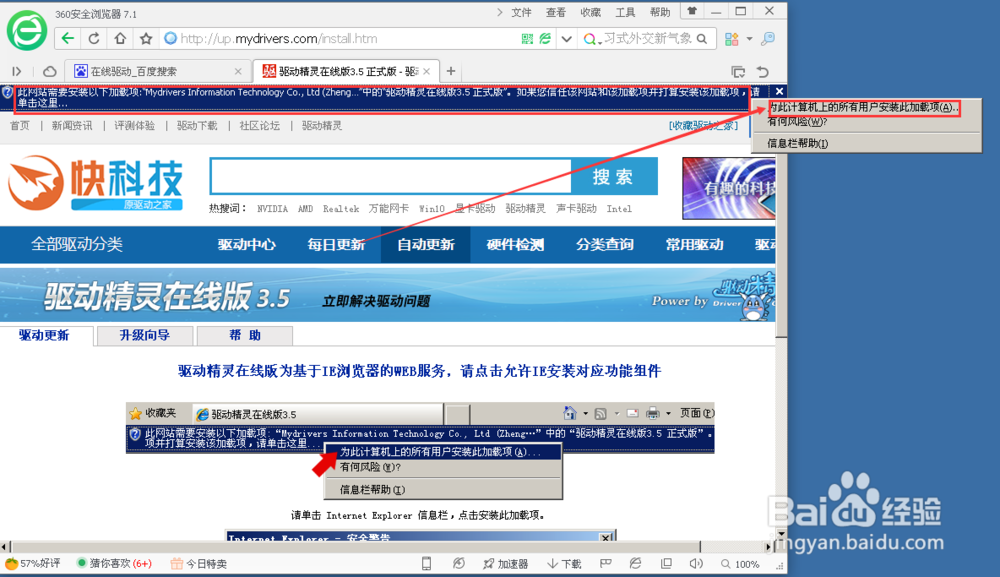Click hot search term NVIDIA
Screen dimensions: 1000x577
pos(272,208)
